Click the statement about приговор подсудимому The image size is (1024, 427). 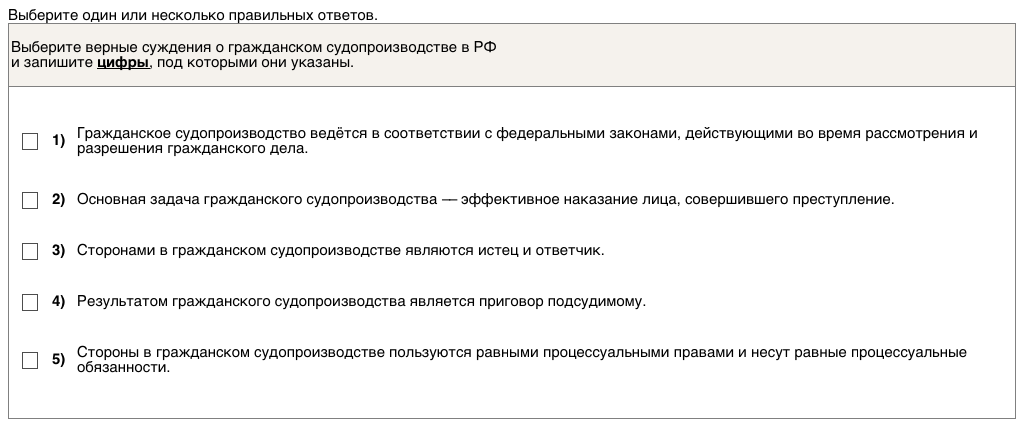(x=361, y=300)
